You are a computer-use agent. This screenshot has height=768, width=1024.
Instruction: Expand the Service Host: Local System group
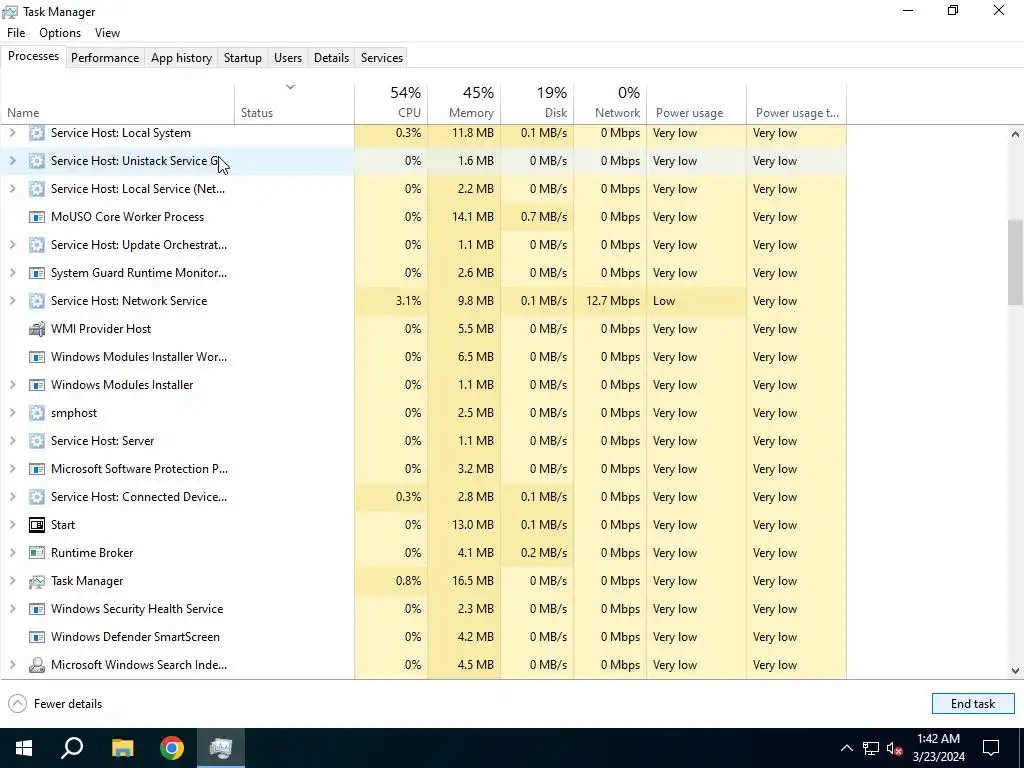[12, 133]
